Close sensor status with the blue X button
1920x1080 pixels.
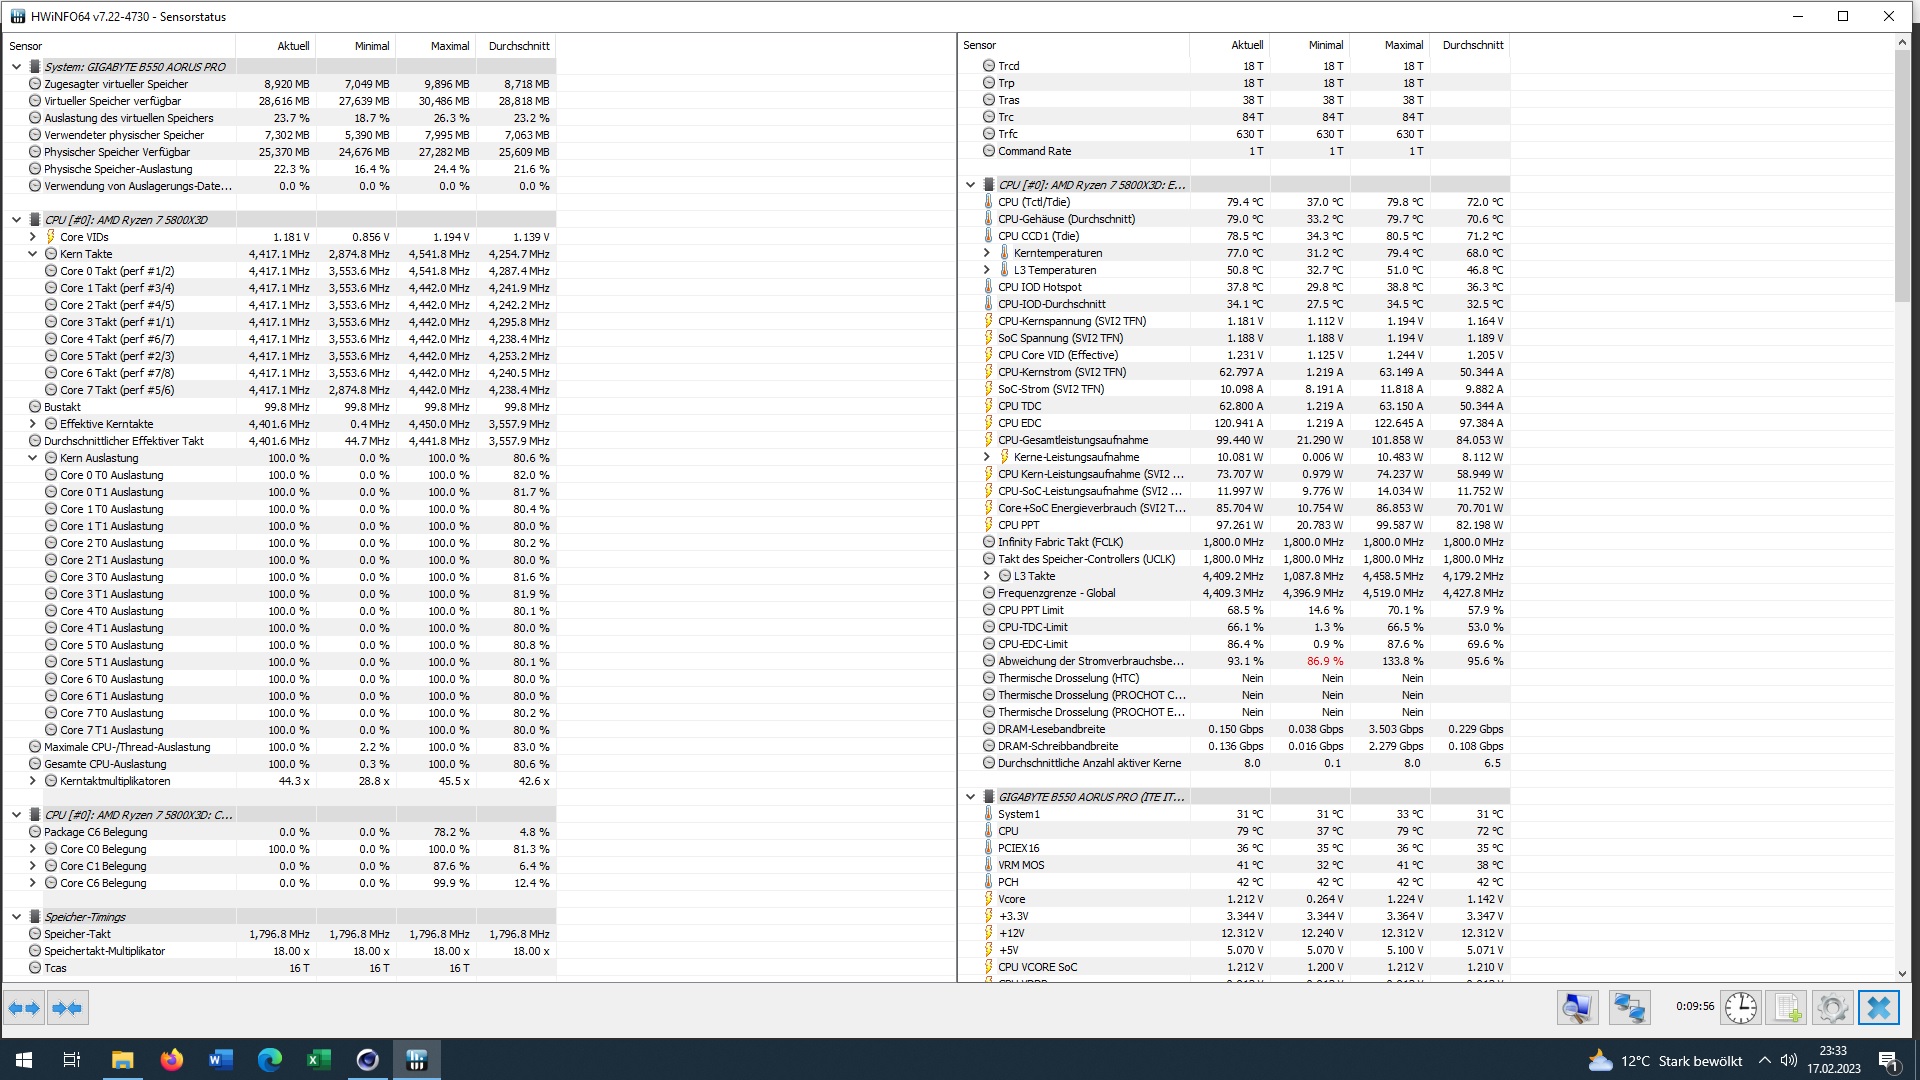click(x=1878, y=1008)
